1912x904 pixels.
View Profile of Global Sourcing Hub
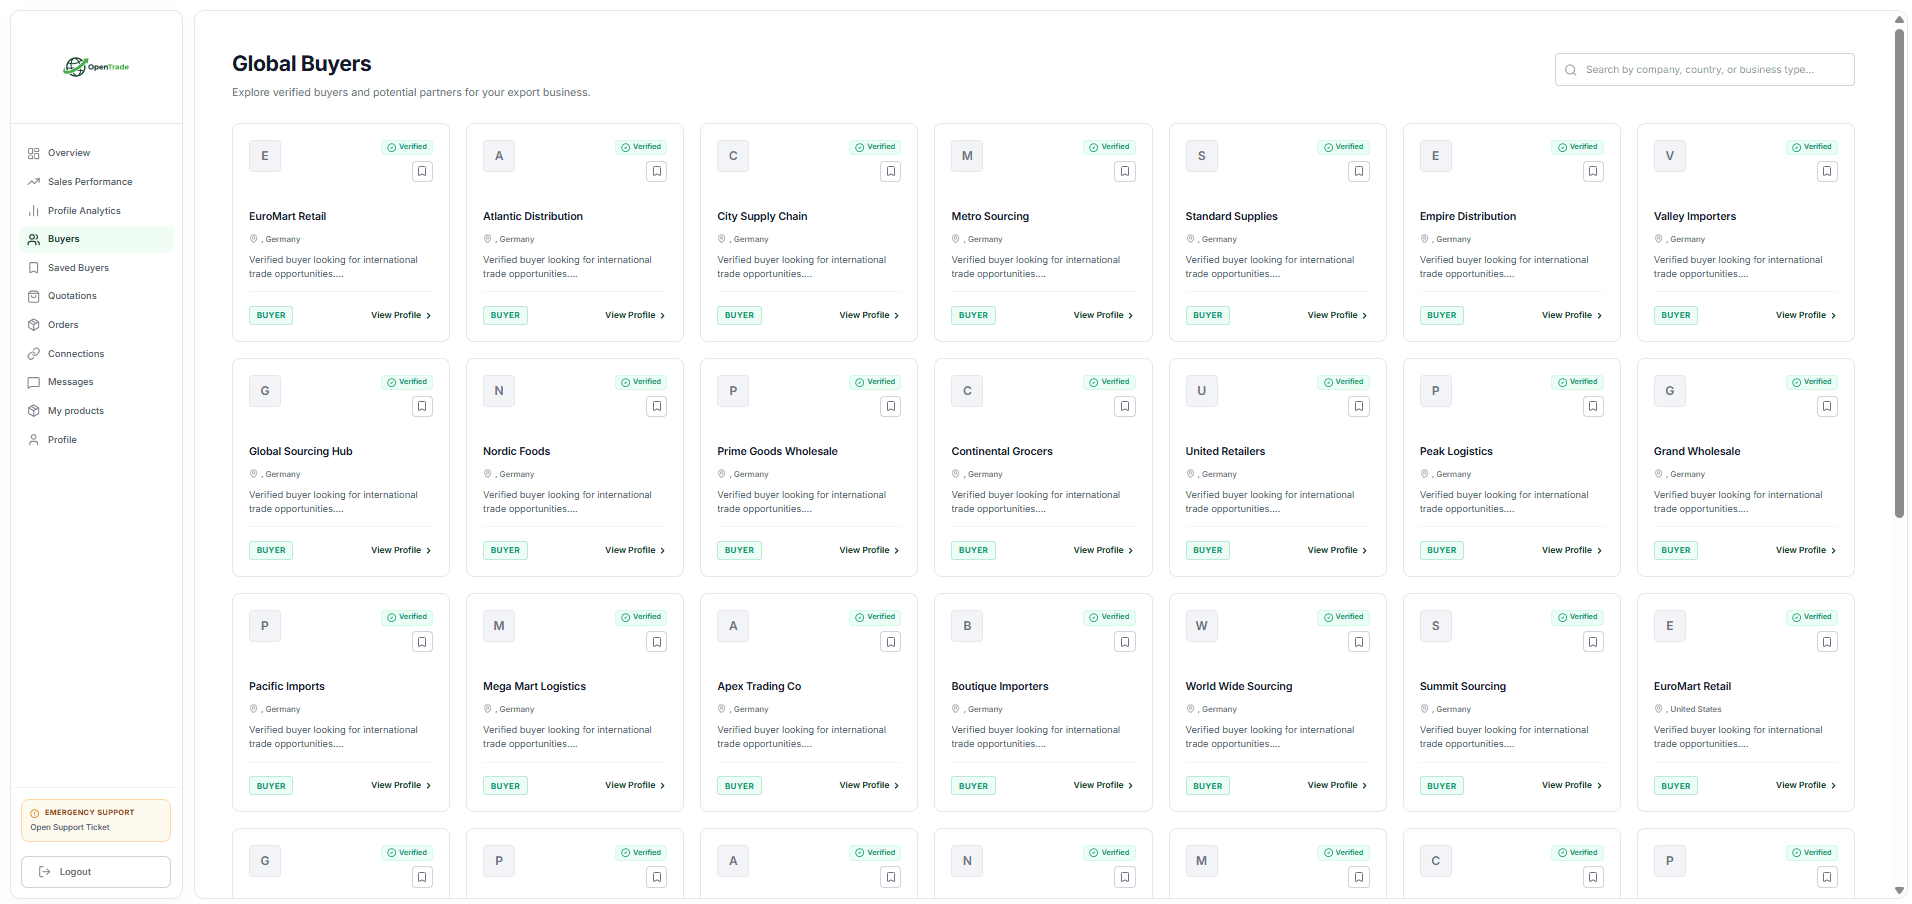coord(401,550)
